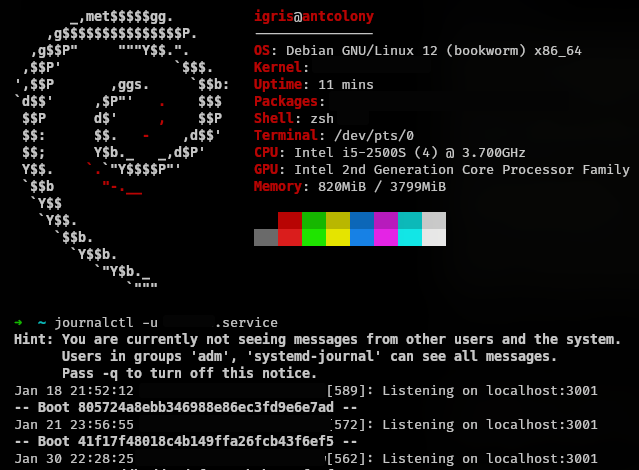Click the '.service' text in the command

[246, 322]
